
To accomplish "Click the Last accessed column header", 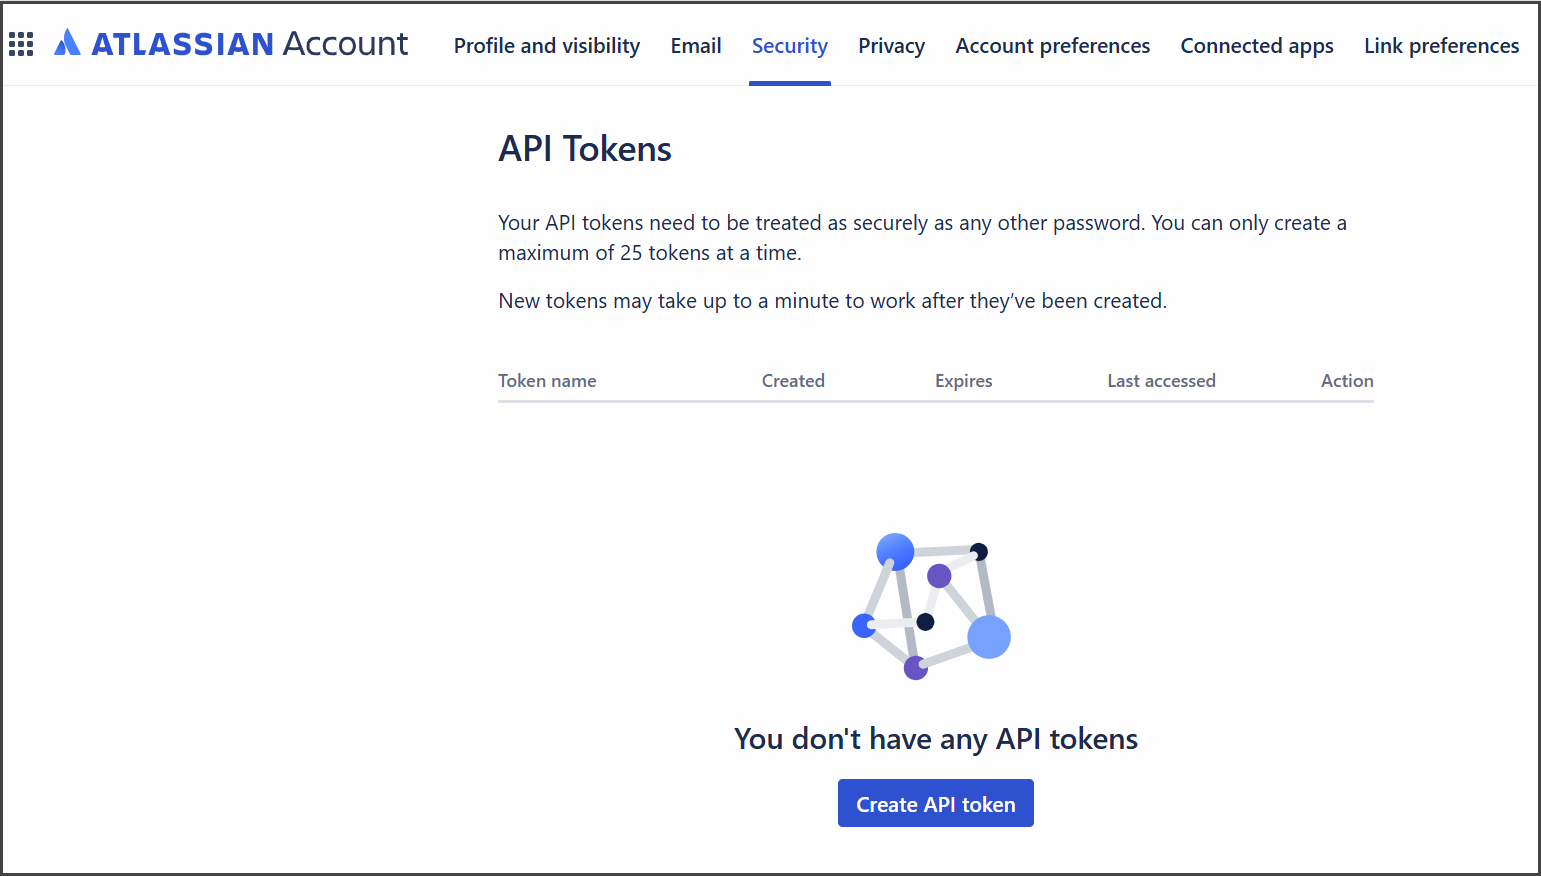I will tap(1161, 381).
